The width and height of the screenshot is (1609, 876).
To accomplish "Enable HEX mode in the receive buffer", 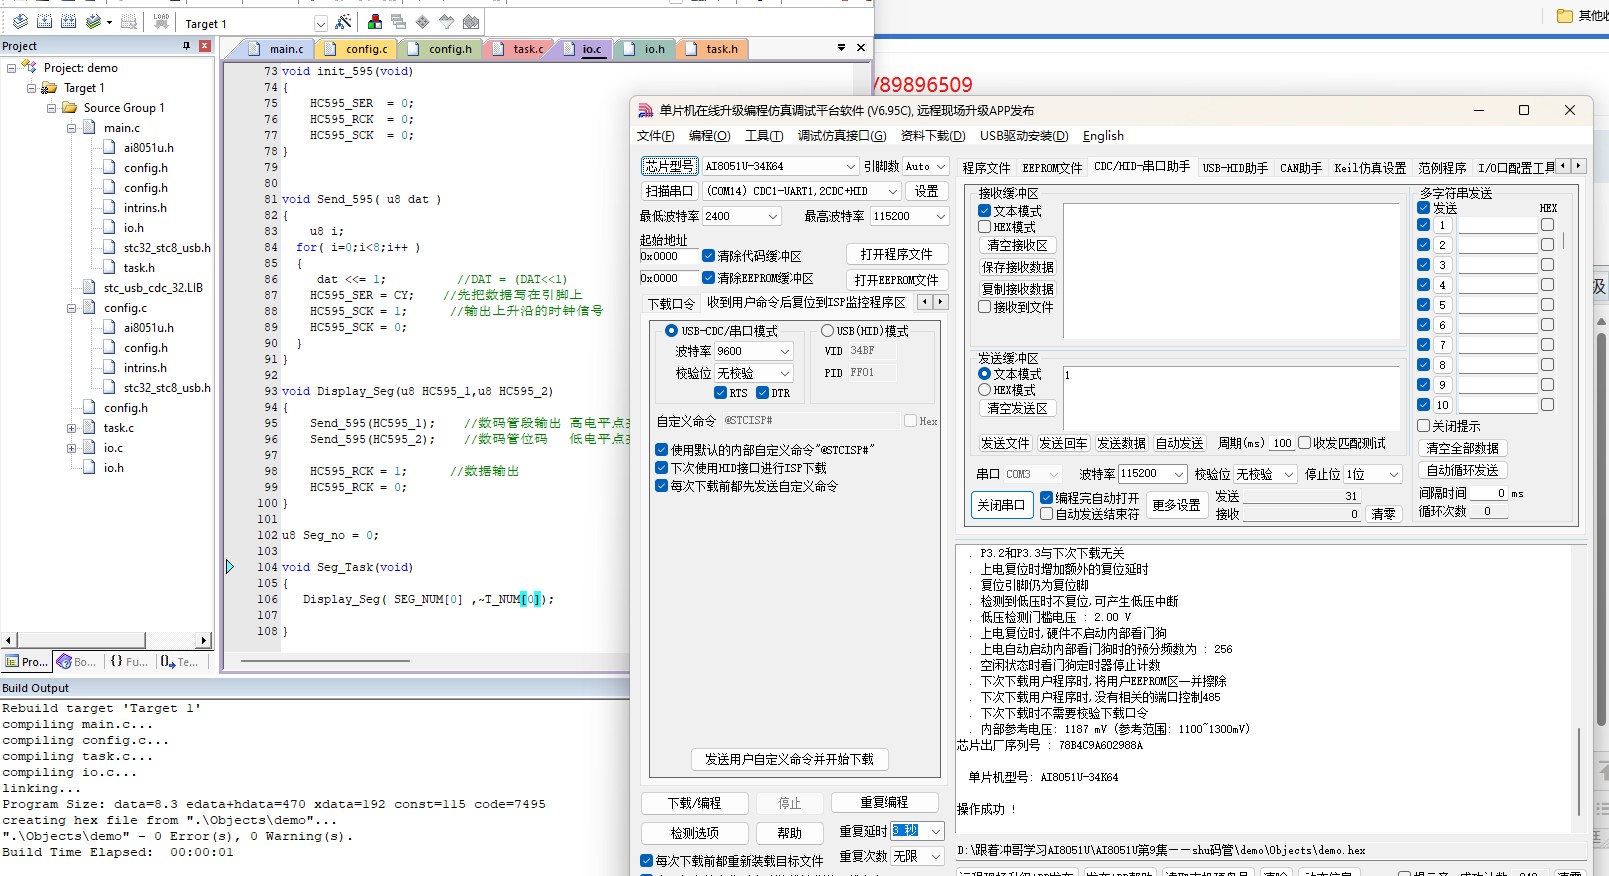I will (x=985, y=227).
